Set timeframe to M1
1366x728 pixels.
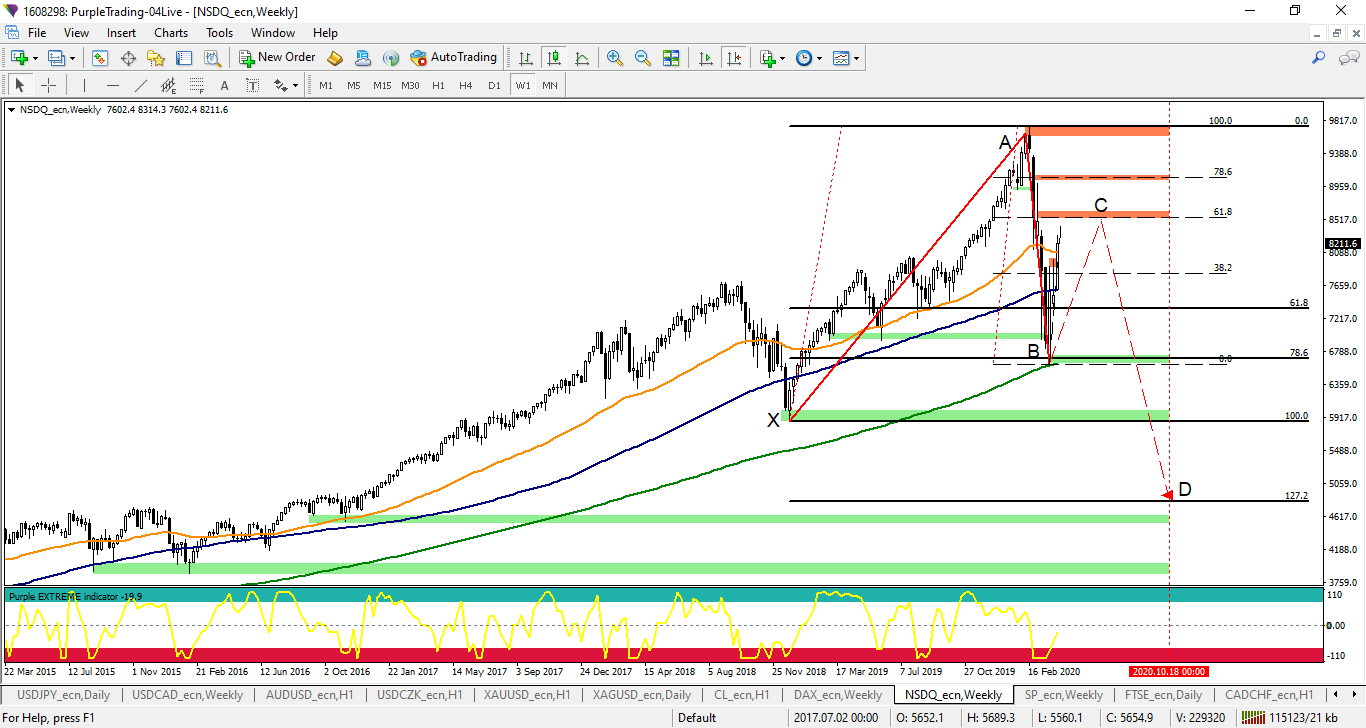[326, 85]
